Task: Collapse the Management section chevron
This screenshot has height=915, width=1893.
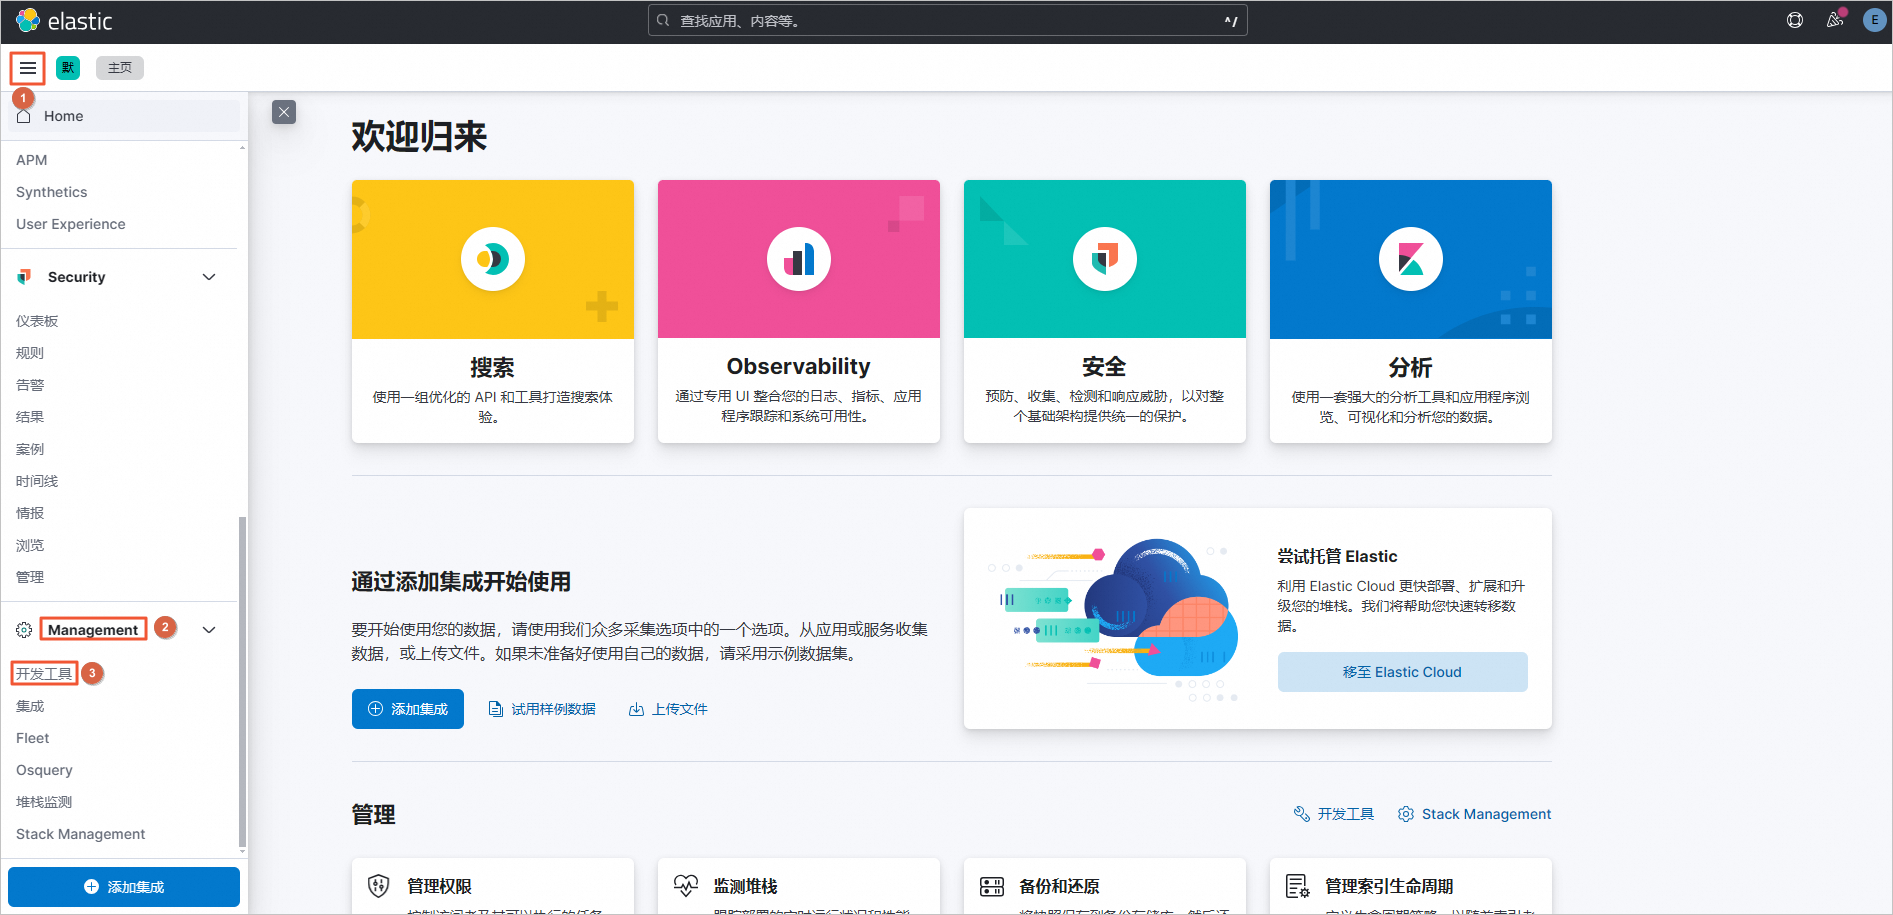Action: pyautogui.click(x=209, y=630)
